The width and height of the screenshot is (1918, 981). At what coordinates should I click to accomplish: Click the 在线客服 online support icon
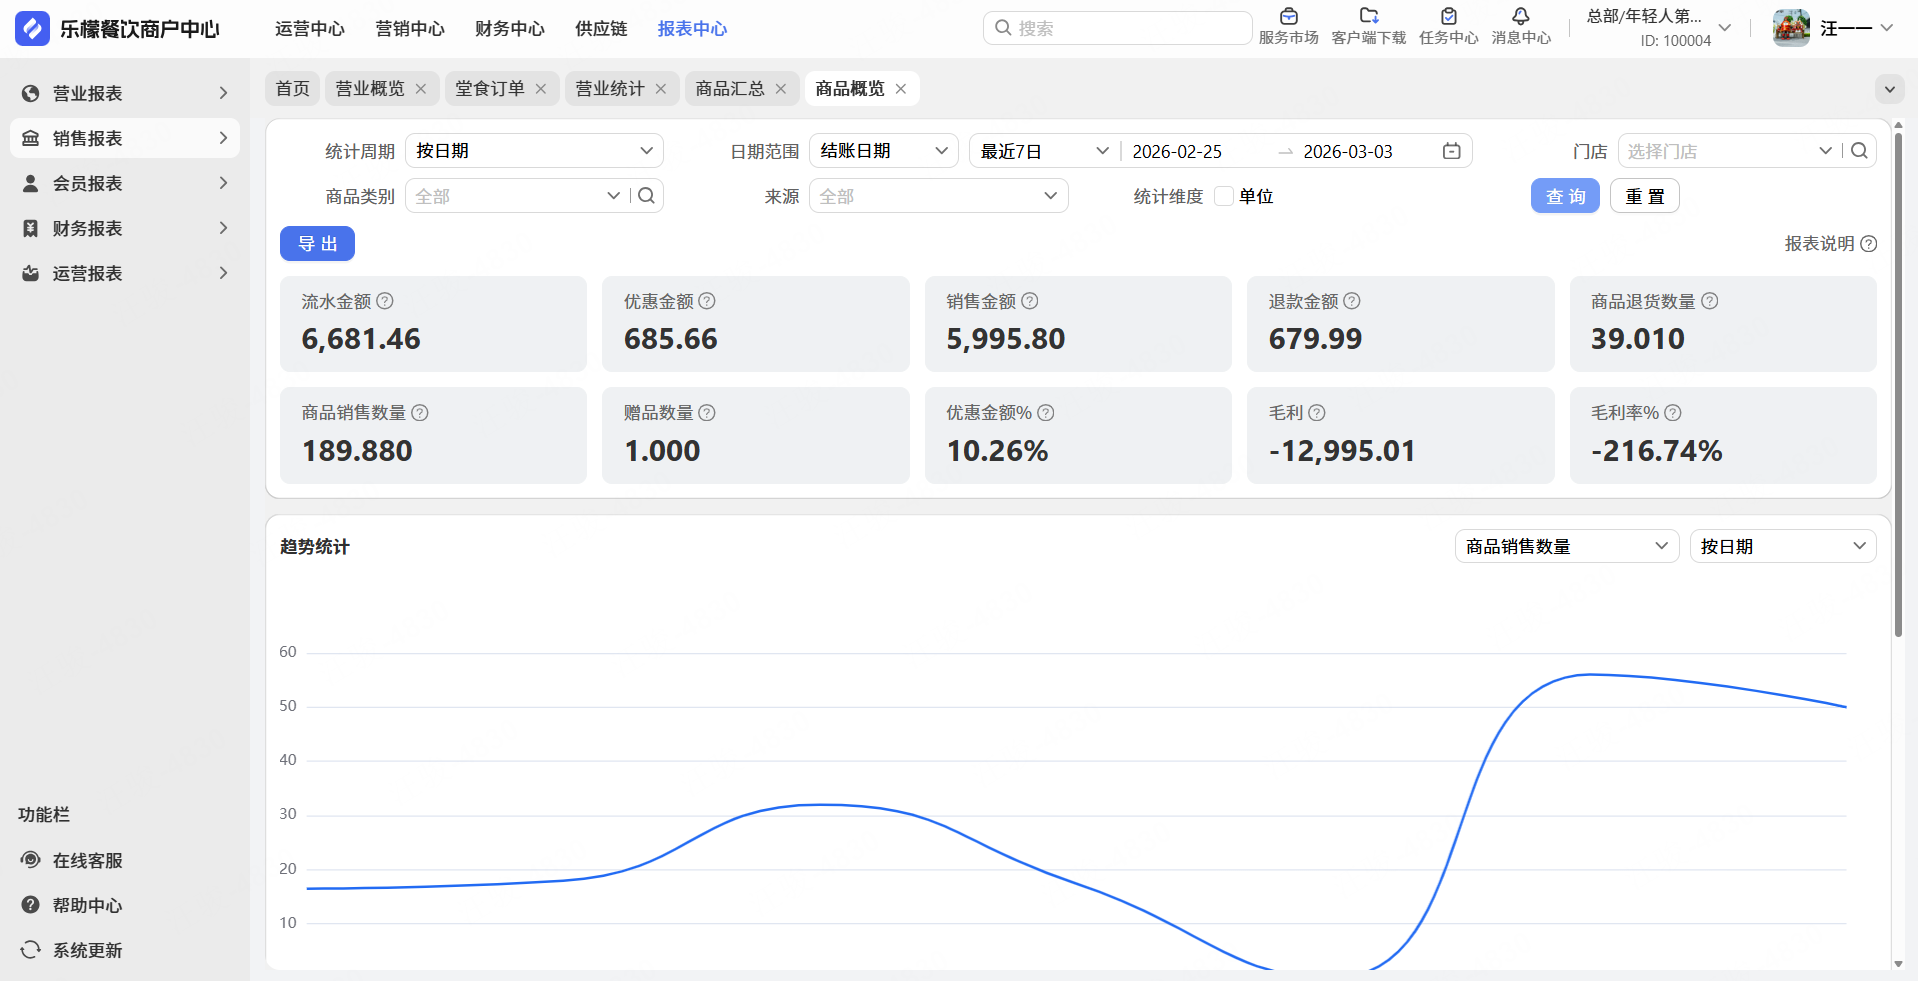[x=31, y=860]
